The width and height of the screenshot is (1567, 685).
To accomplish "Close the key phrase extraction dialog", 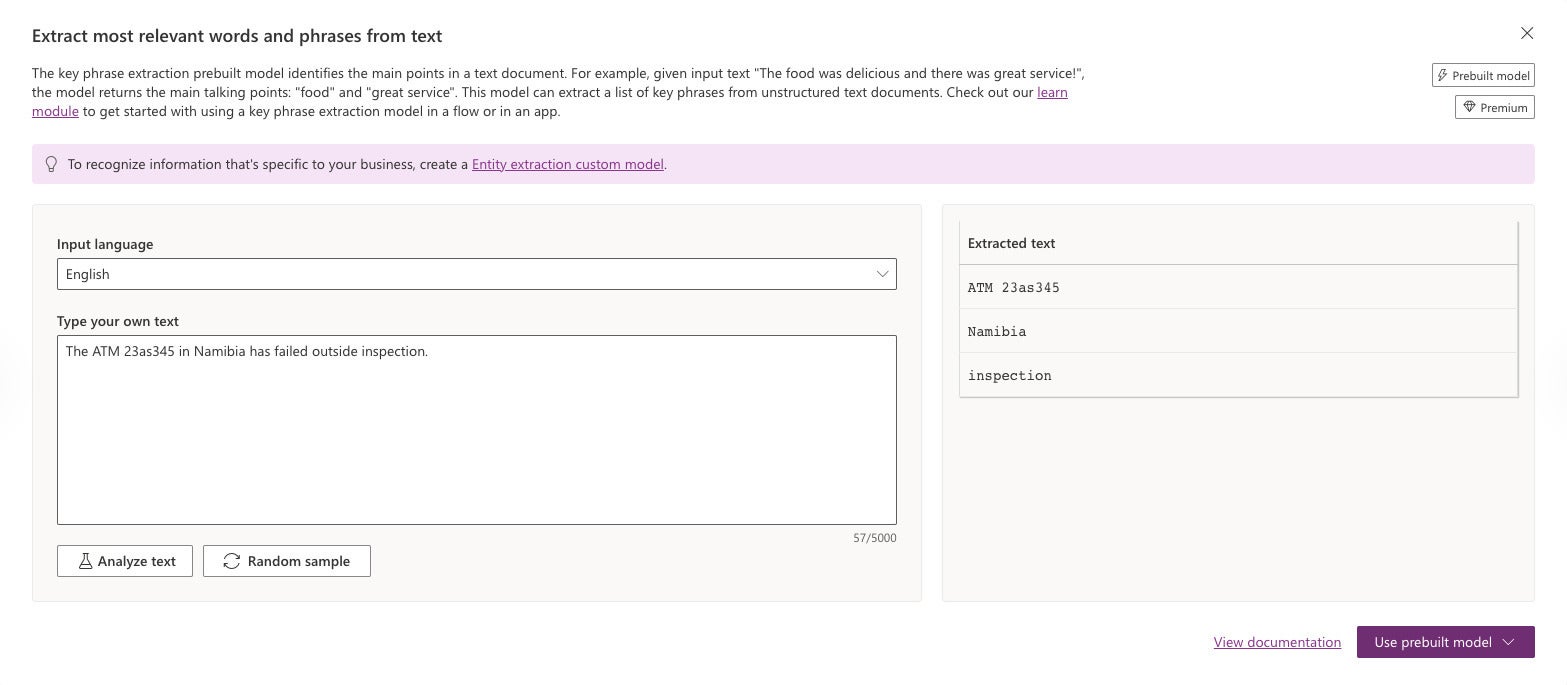I will pos(1527,33).
